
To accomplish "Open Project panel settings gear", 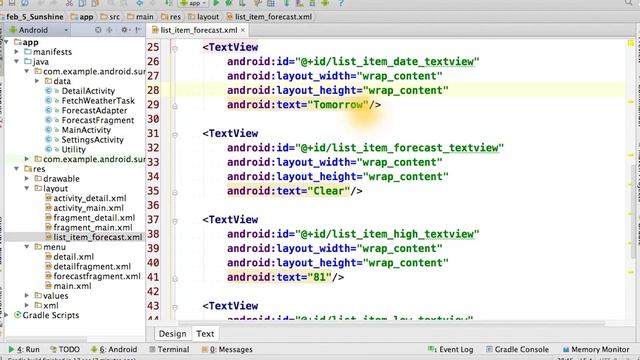I will pos(124,30).
